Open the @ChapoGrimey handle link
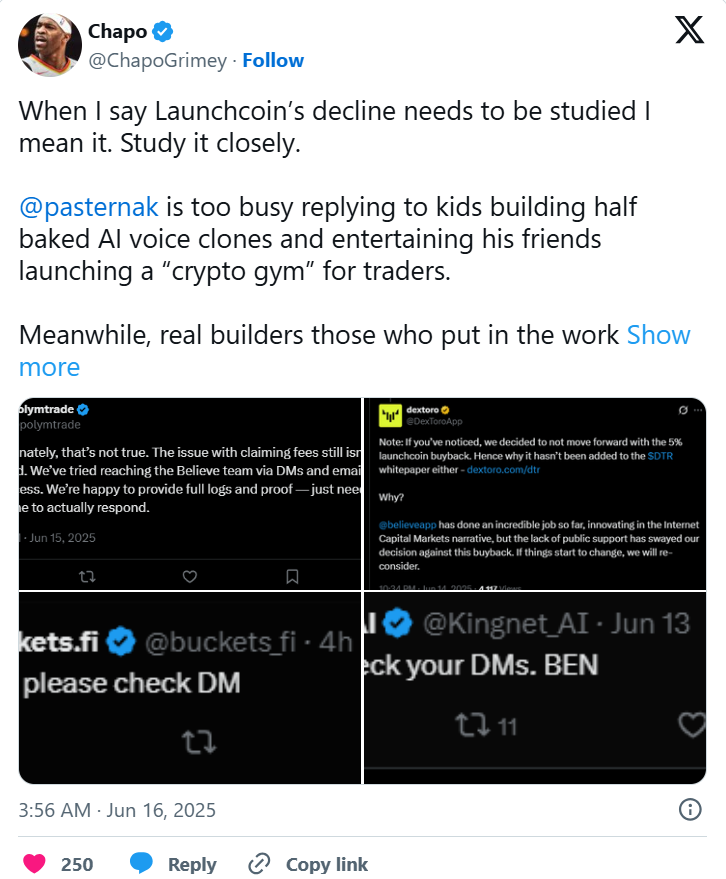Viewport: 726px width, 879px height. (158, 60)
